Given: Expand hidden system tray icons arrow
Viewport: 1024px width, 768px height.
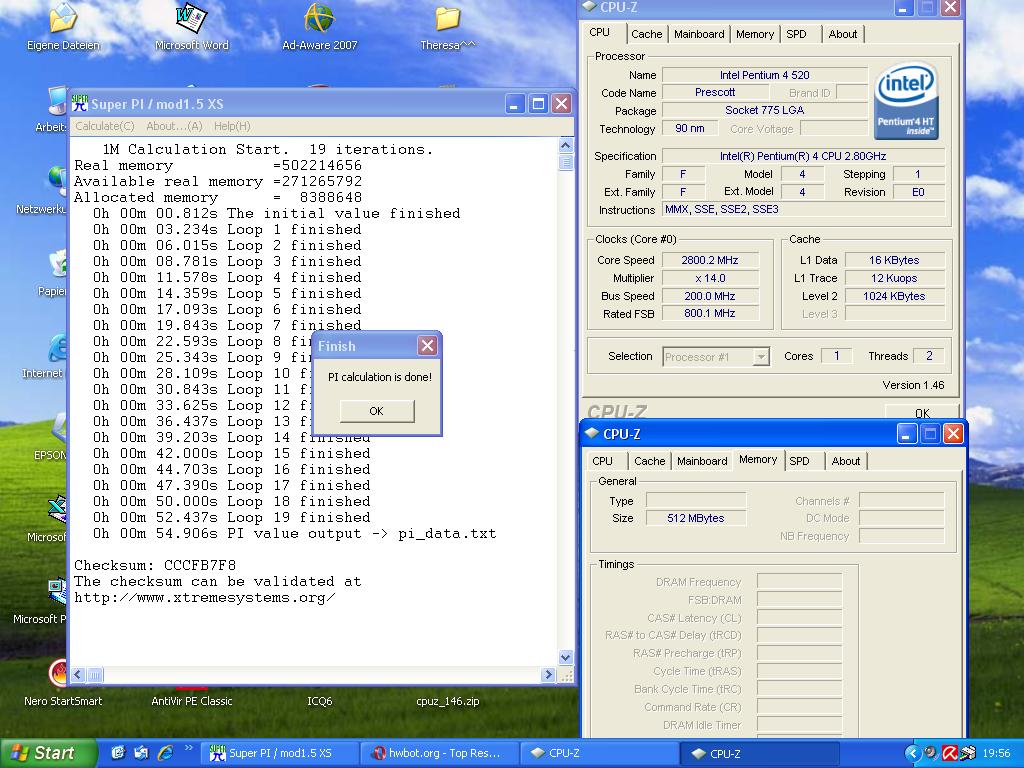Looking at the screenshot, I should [912, 753].
